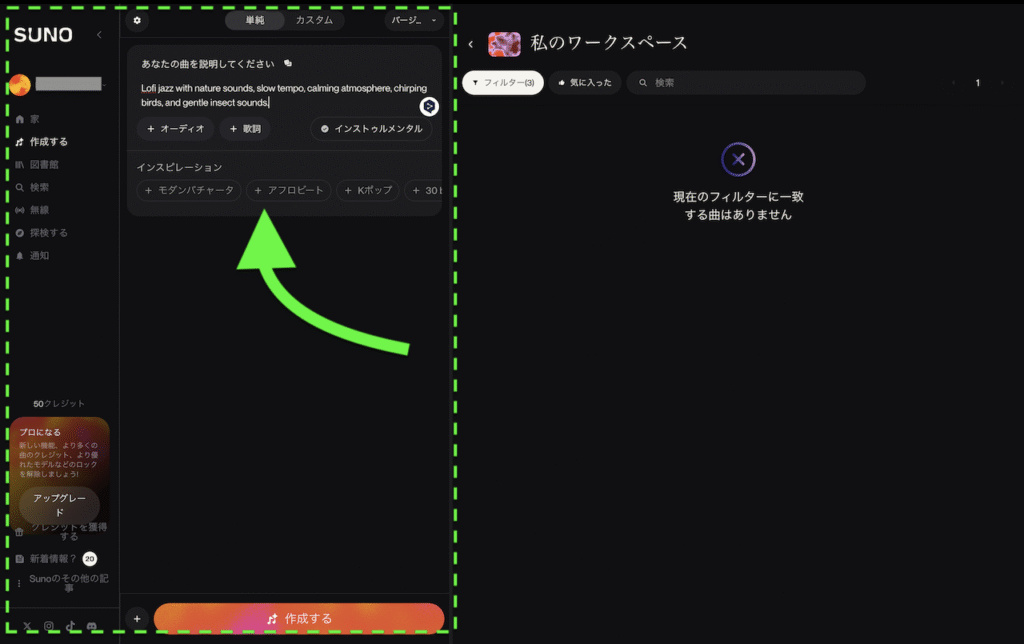Click the X (Twitter) icon in sidebar

27,626
